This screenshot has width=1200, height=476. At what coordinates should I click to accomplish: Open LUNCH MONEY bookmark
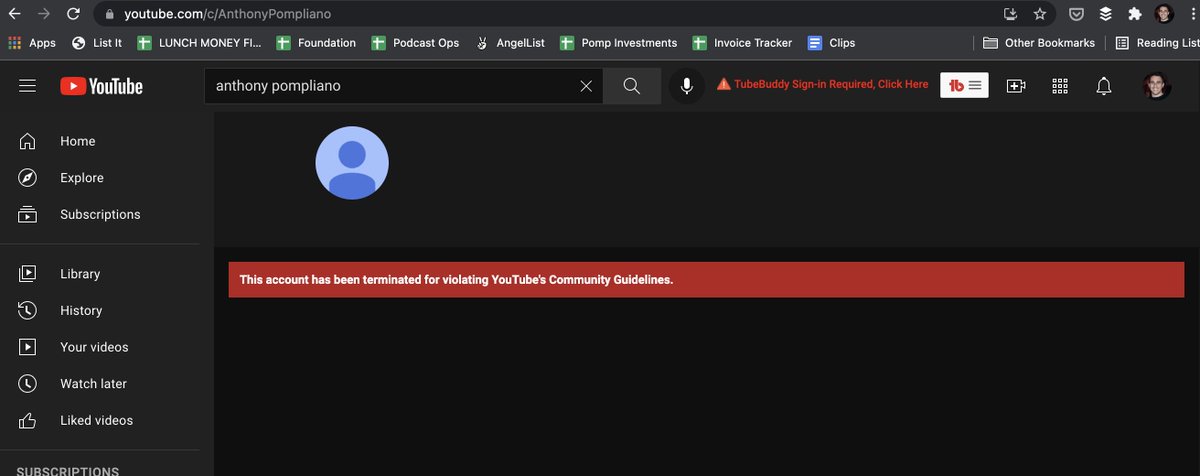199,43
